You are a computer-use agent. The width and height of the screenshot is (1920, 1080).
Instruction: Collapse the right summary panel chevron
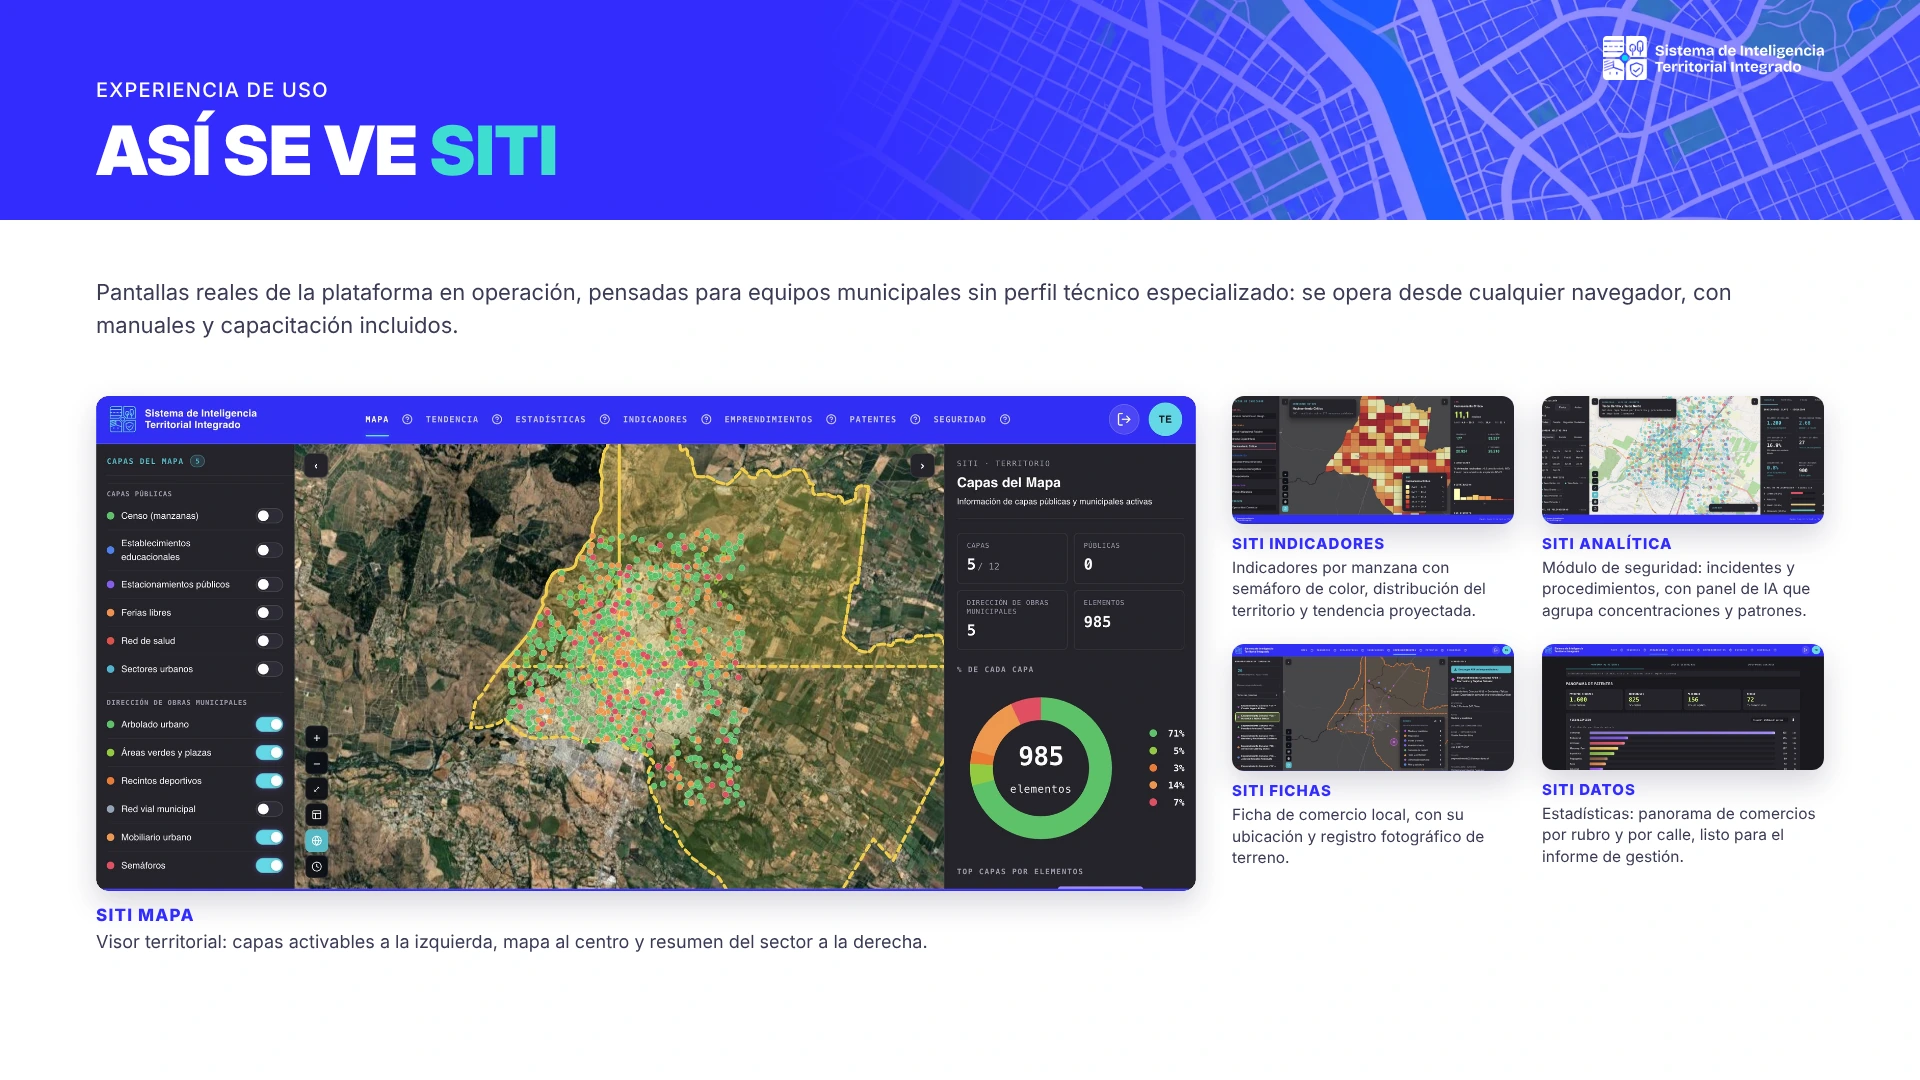coord(922,466)
